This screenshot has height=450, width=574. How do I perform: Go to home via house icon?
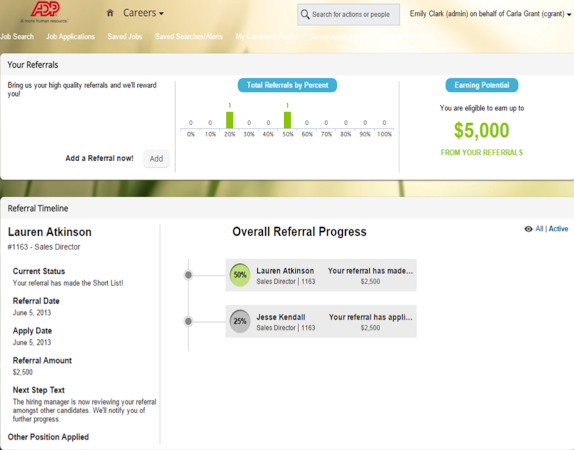(110, 13)
